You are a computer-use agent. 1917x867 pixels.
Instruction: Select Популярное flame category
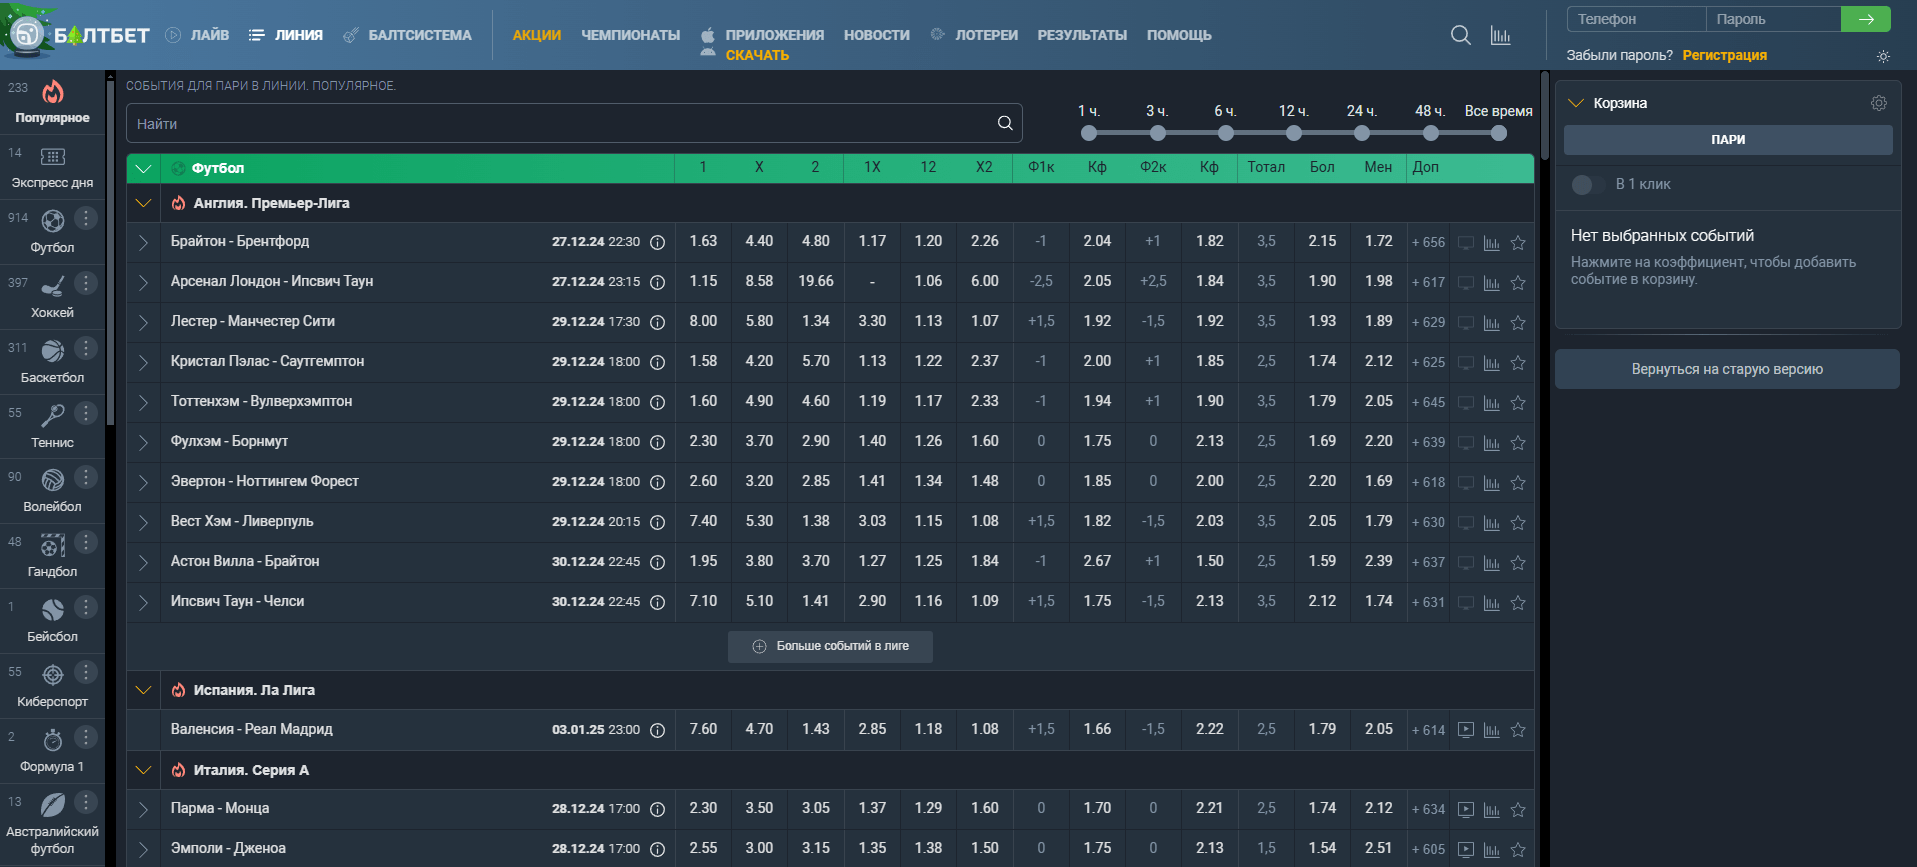[x=52, y=102]
